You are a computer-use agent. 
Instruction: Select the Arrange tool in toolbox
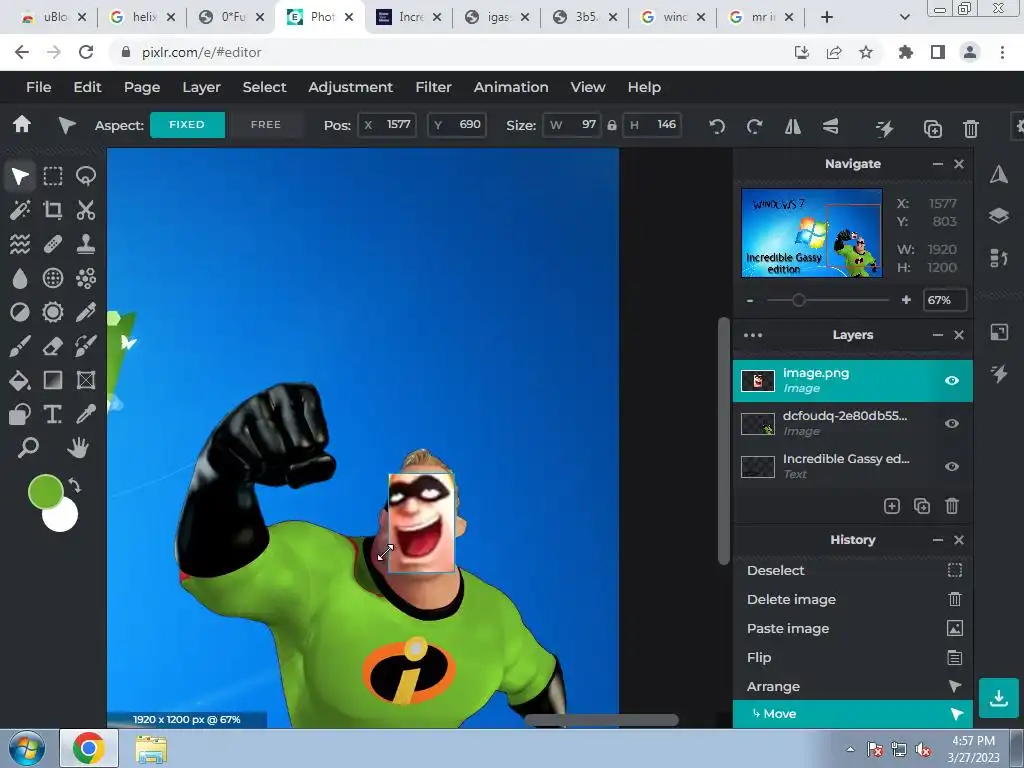point(20,176)
